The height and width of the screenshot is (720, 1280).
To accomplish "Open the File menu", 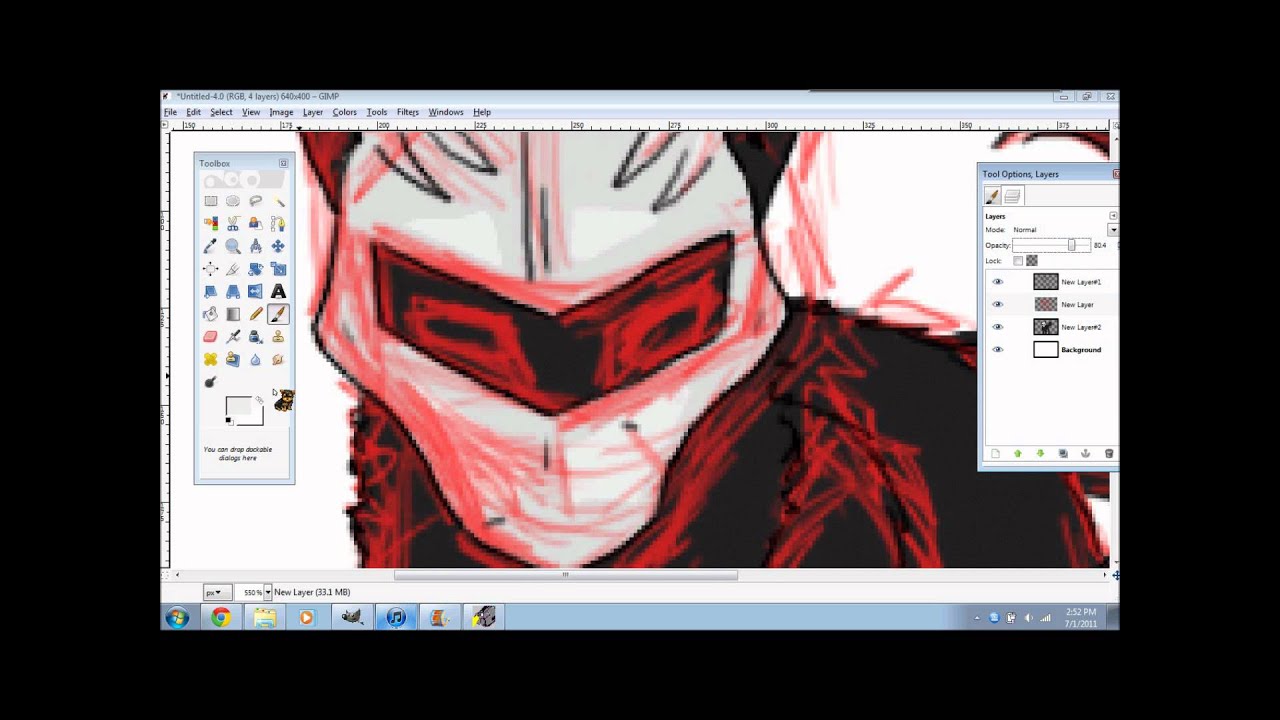I will pos(170,112).
